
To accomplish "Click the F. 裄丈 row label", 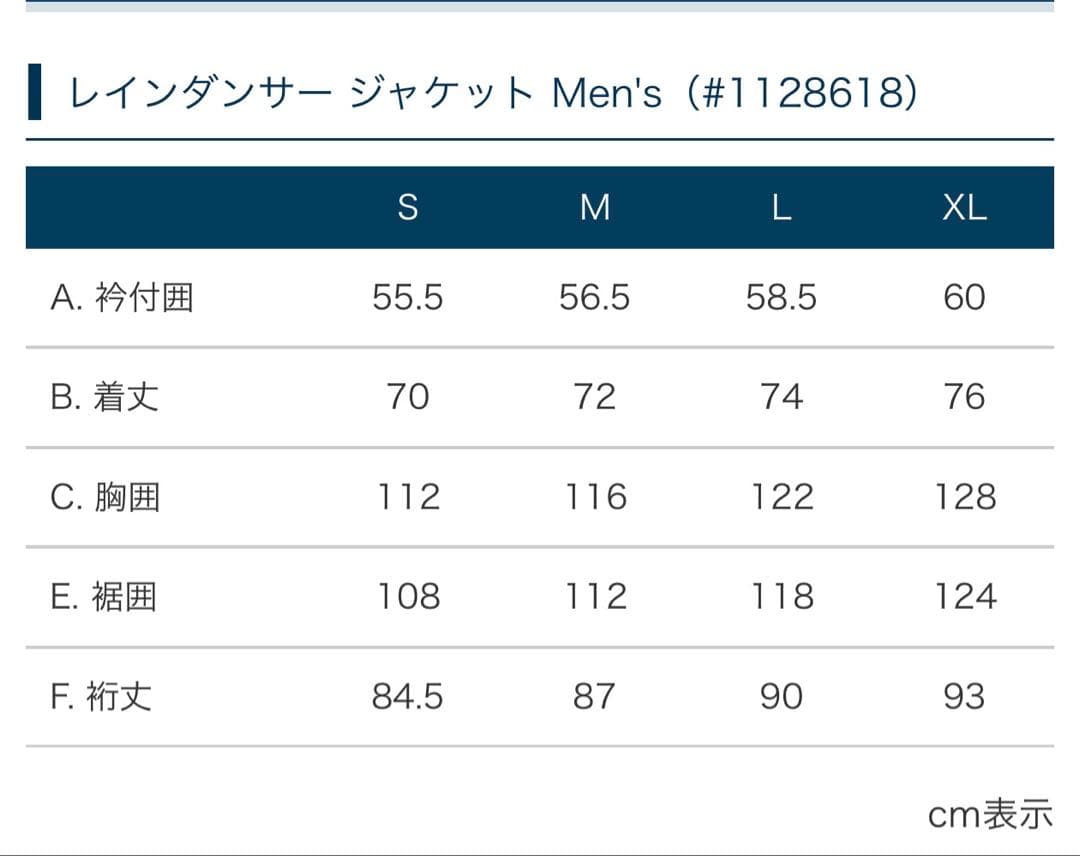I will tap(102, 696).
